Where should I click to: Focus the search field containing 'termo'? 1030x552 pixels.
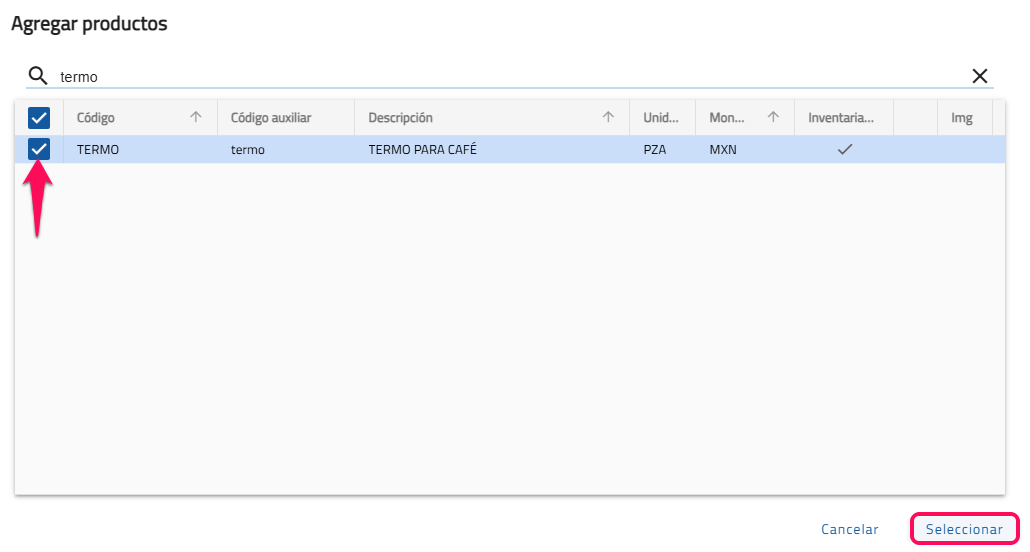500,76
